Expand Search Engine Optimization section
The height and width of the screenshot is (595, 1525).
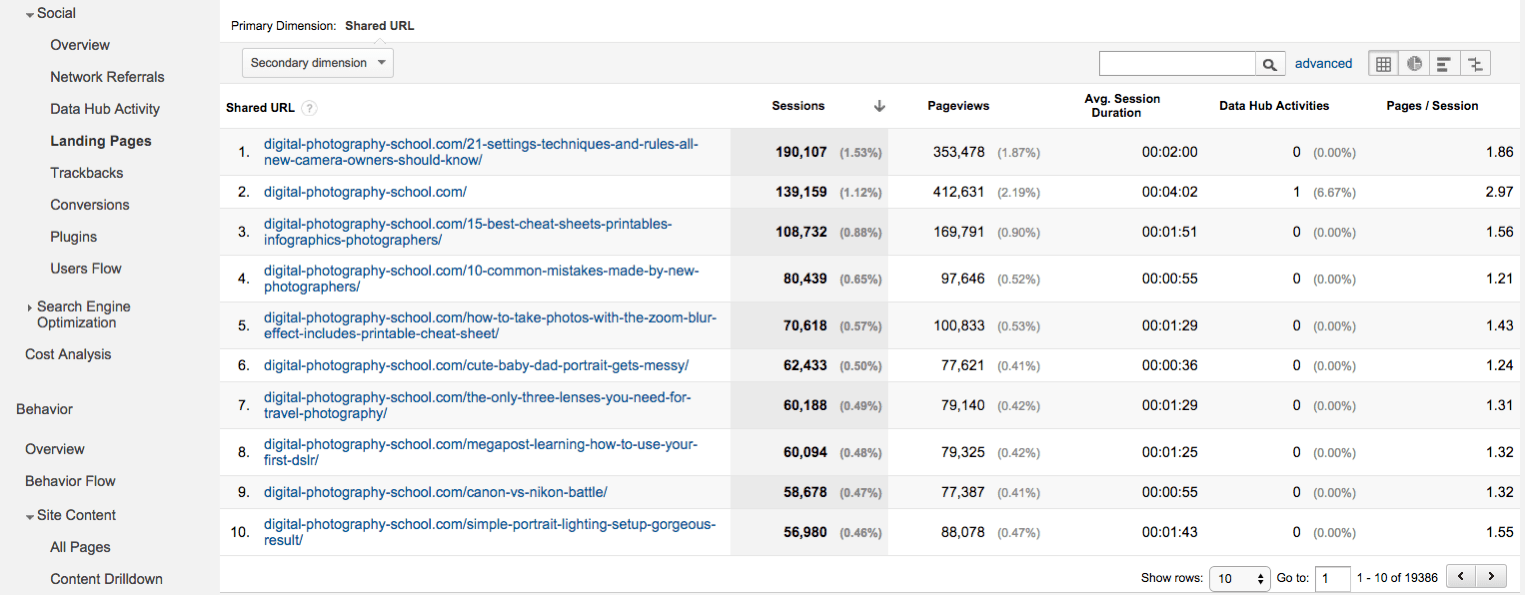click(x=30, y=308)
